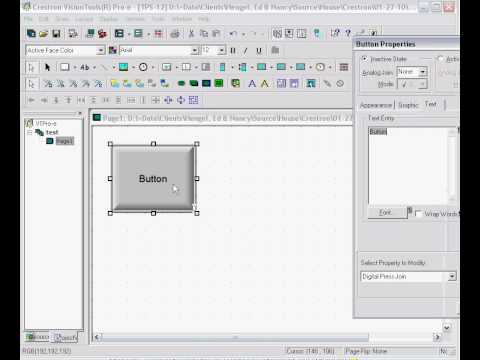
Task: Click the scroll-right arrow of Page1
Action: click(x=437, y=337)
